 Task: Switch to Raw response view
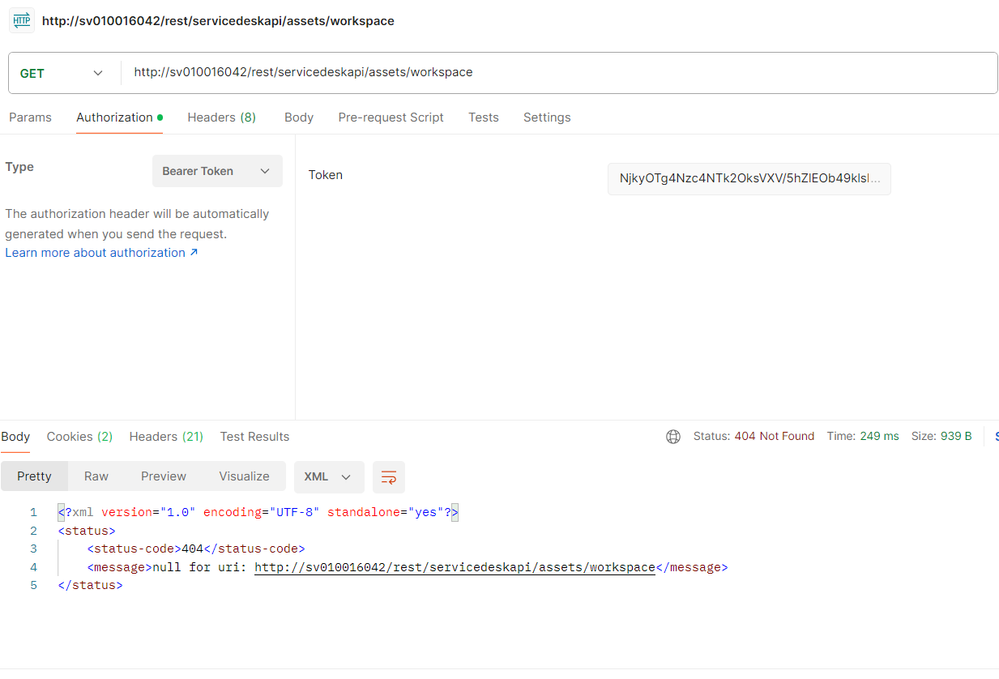[96, 476]
